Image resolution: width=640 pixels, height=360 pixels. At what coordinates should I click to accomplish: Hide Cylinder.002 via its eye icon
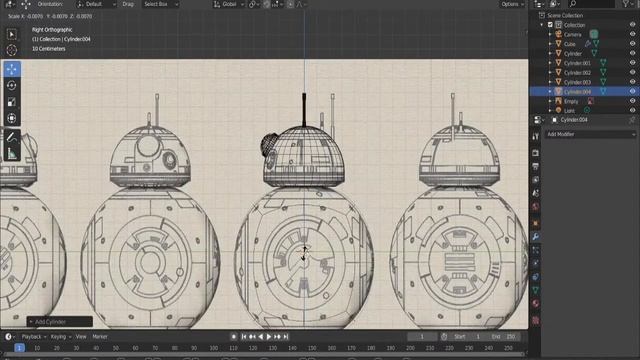tap(632, 72)
